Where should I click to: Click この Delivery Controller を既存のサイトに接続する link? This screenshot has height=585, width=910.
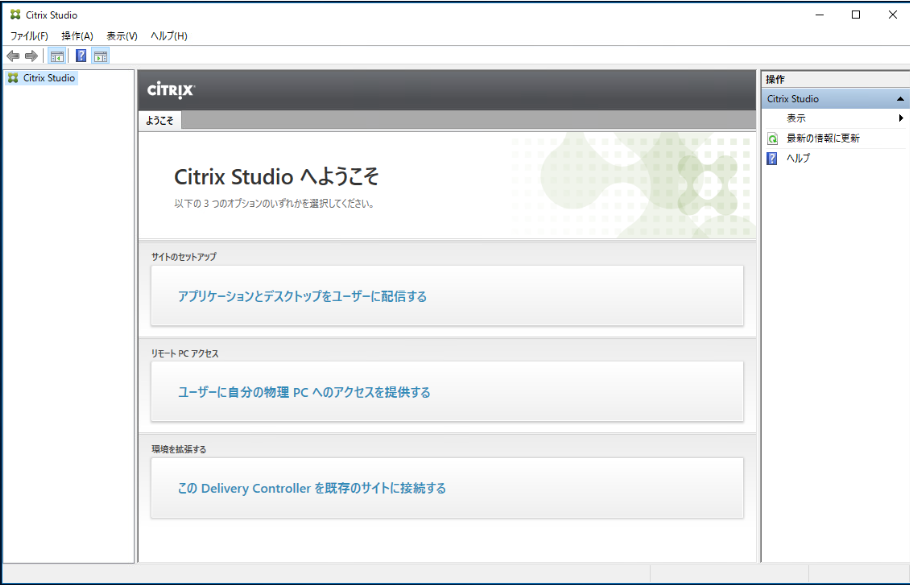(312, 488)
